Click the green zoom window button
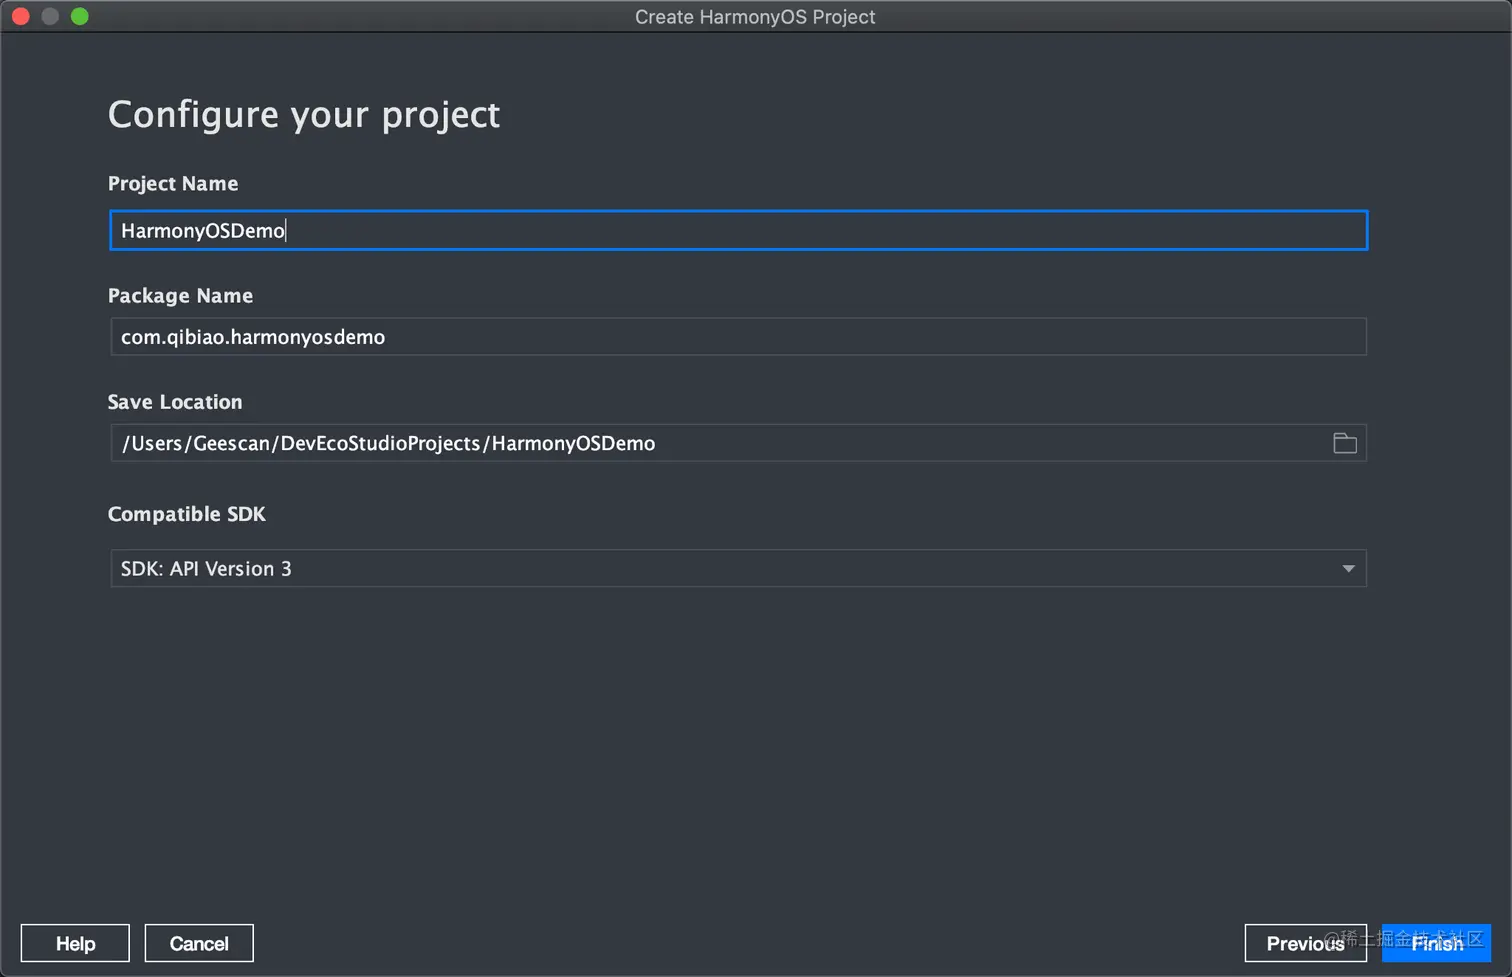 (x=80, y=16)
